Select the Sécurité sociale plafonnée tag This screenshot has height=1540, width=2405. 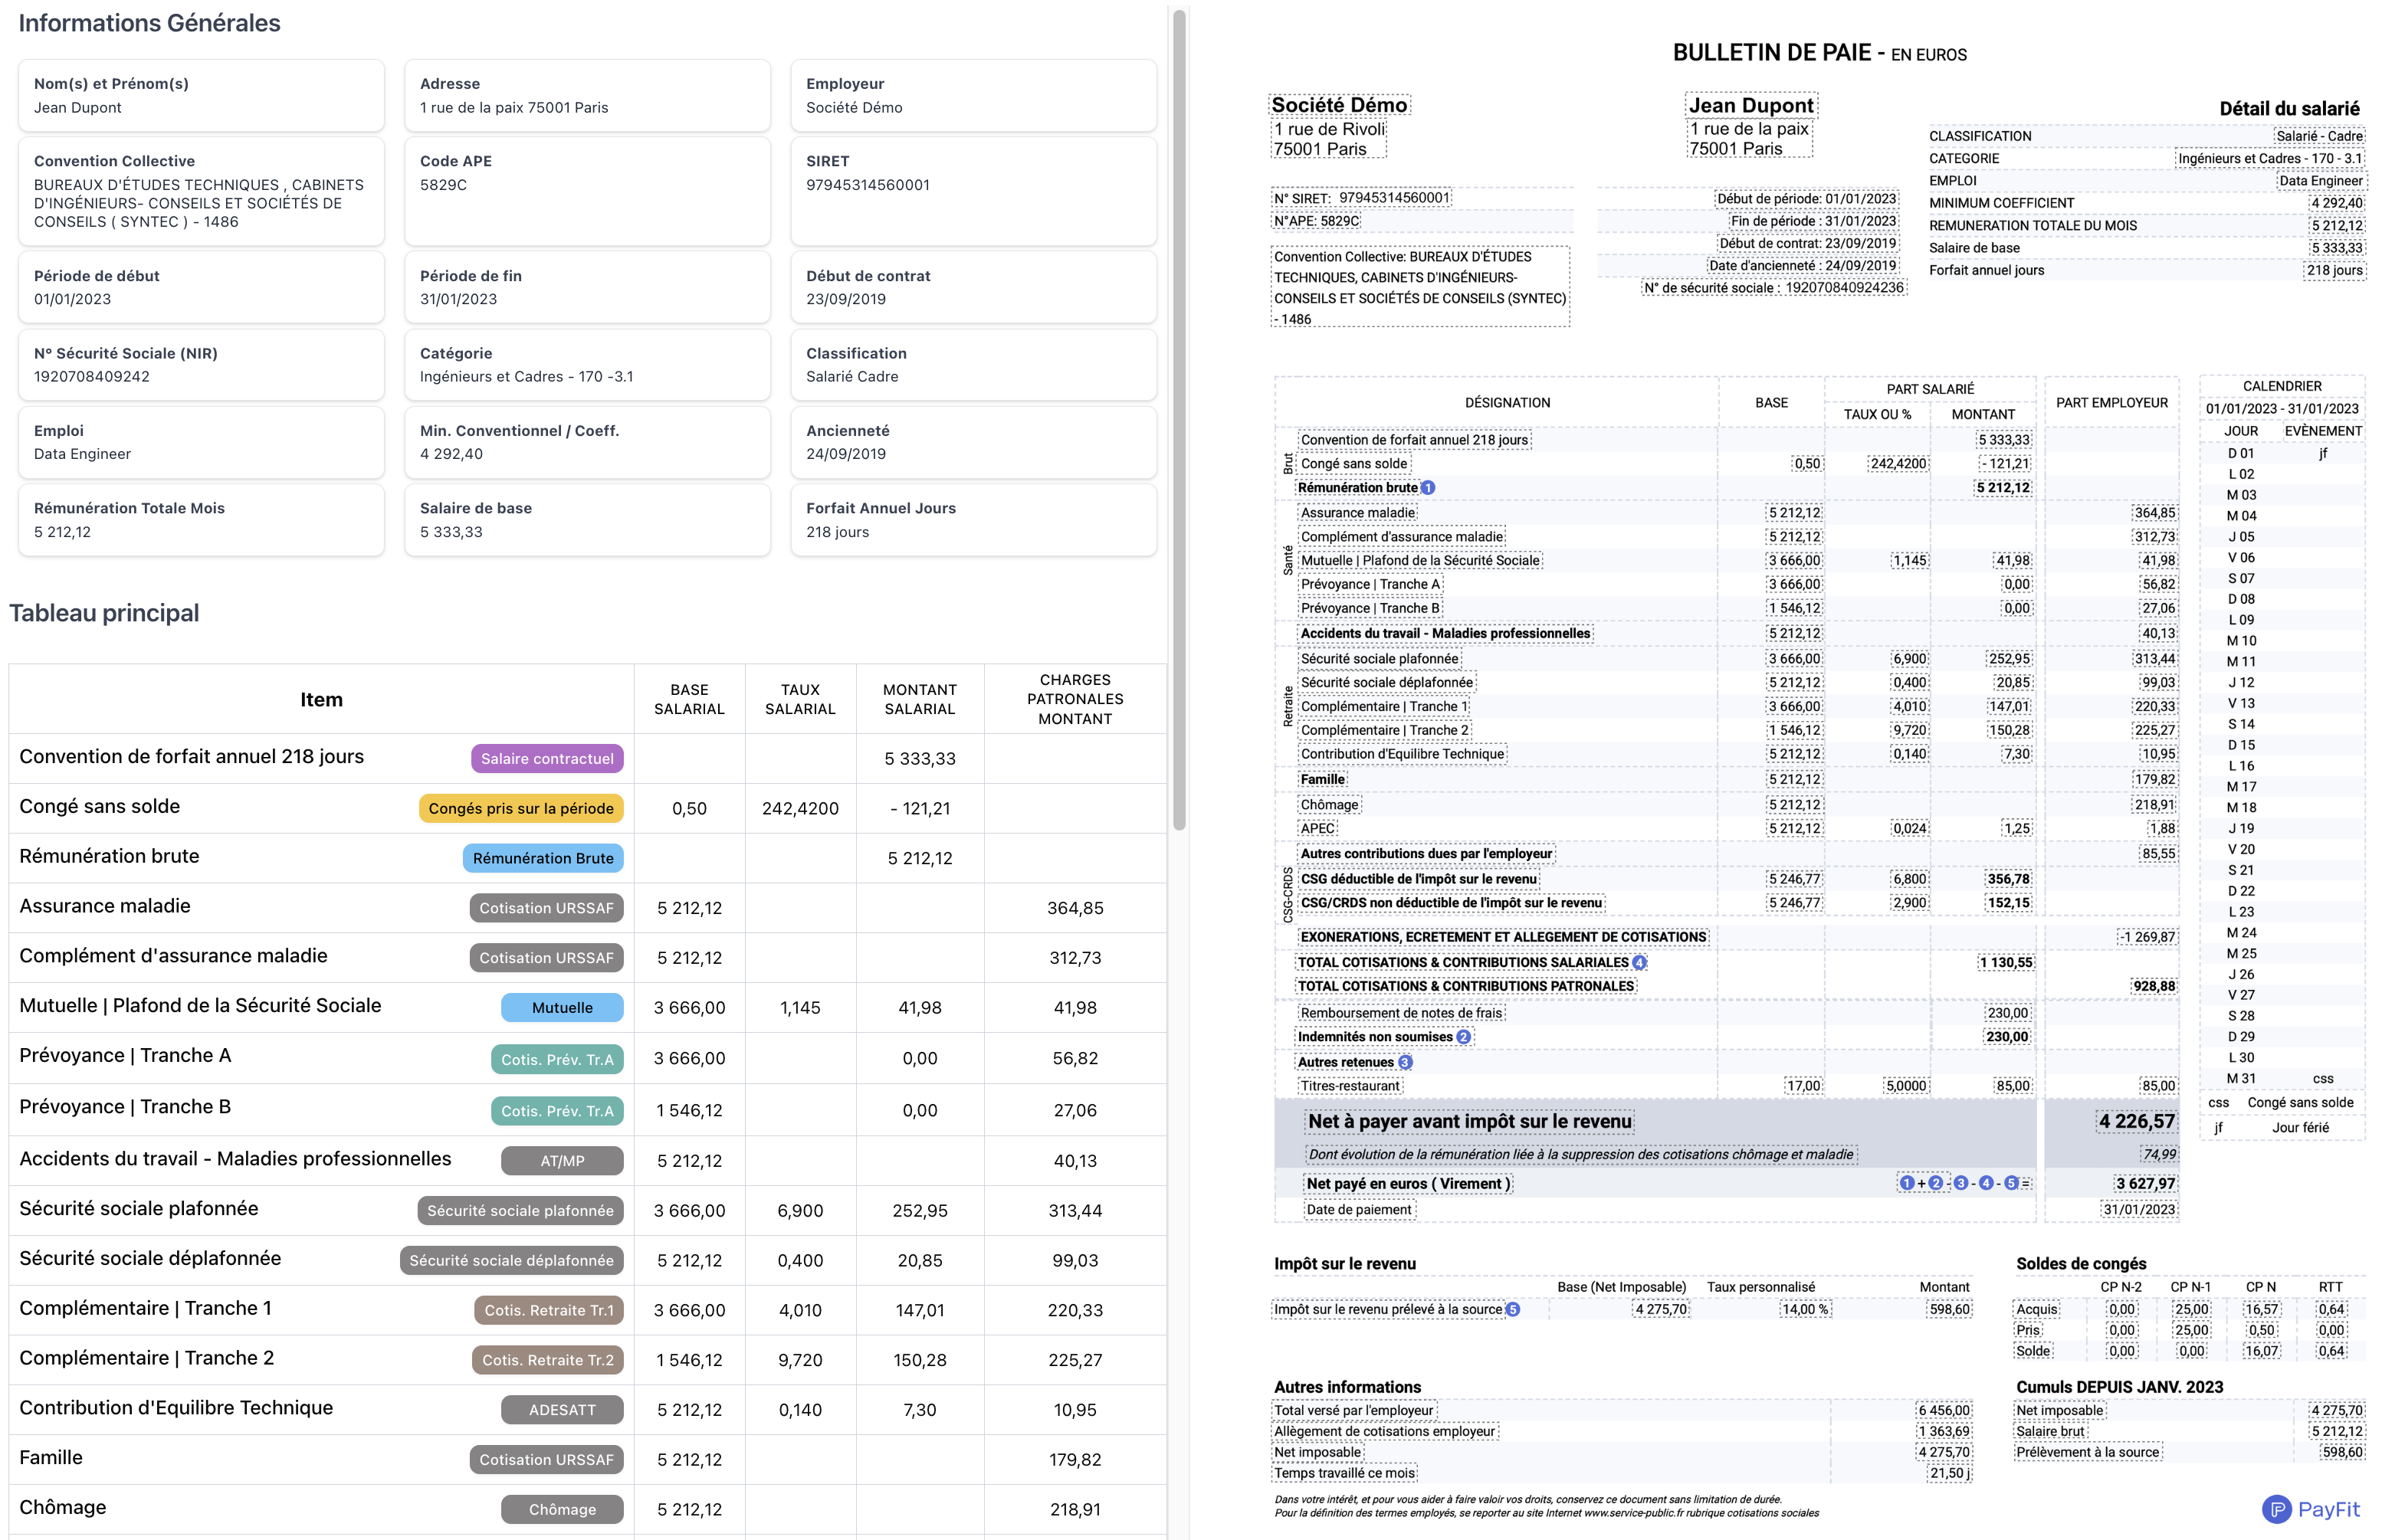519,1211
